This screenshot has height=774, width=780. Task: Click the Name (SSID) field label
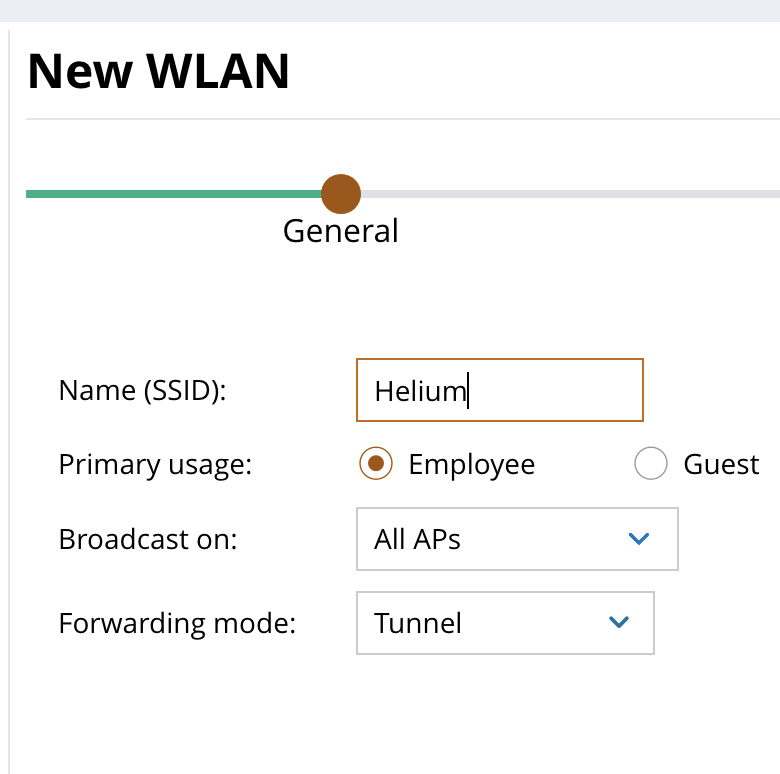coord(143,390)
